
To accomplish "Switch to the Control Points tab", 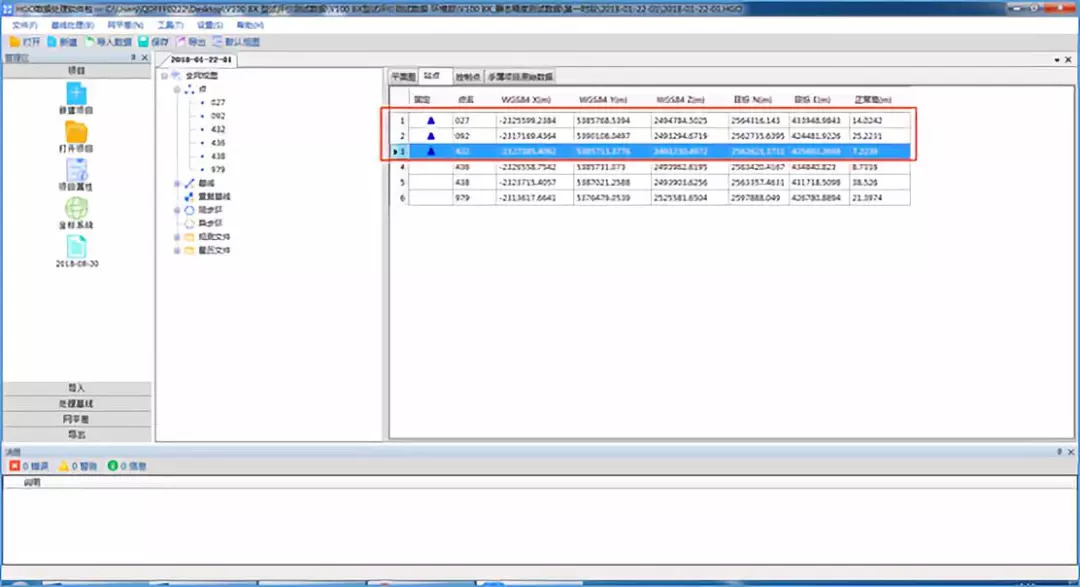I will tap(467, 76).
